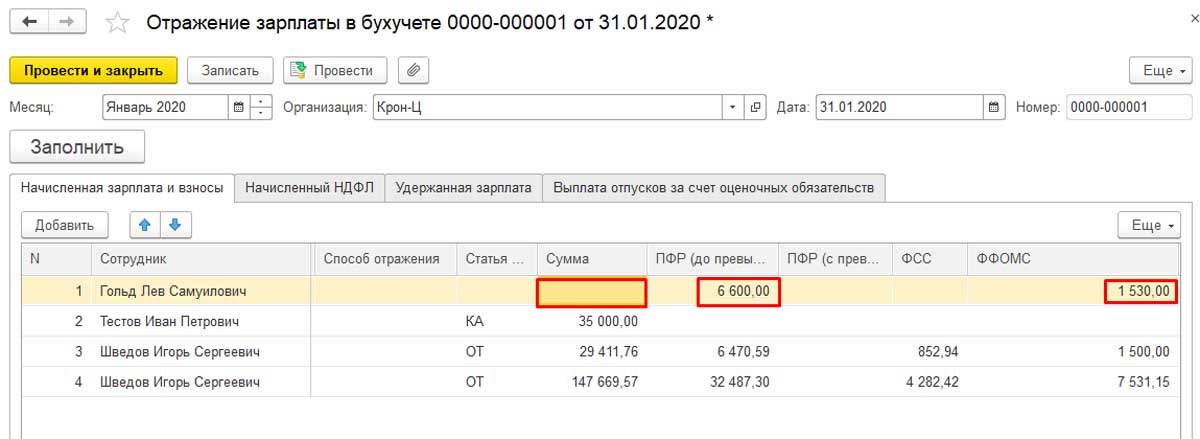Screen dimensions: 1200x439
Task: Open calendar for the Дата field
Action: 994,107
